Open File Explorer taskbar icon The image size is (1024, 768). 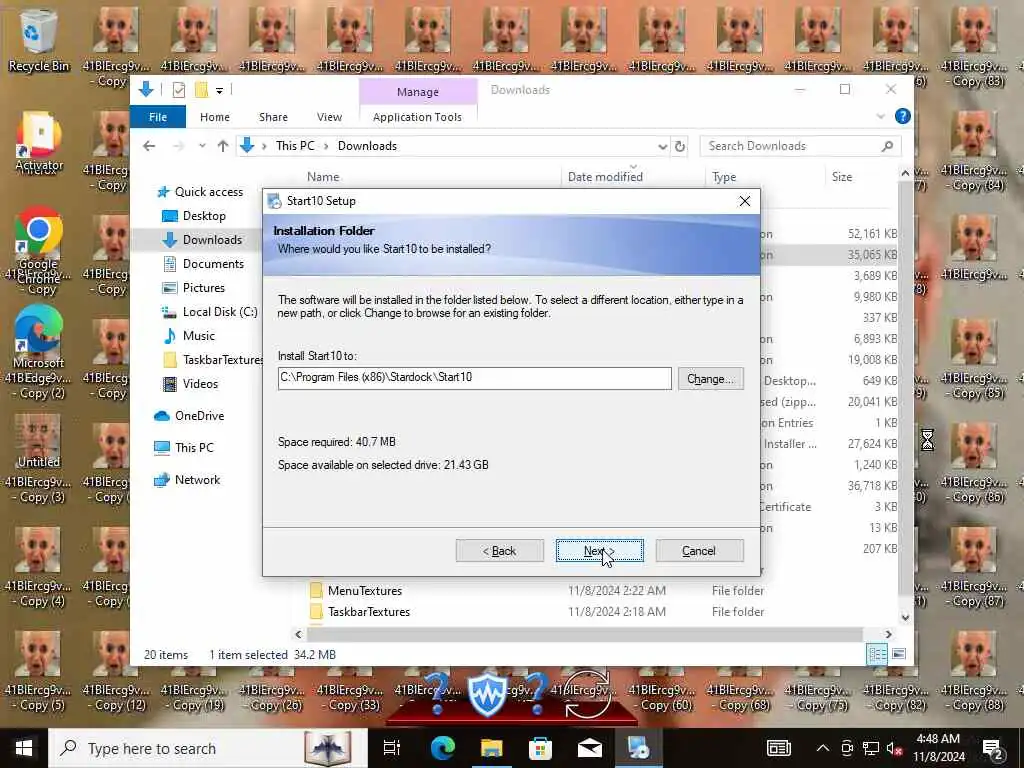pos(491,748)
